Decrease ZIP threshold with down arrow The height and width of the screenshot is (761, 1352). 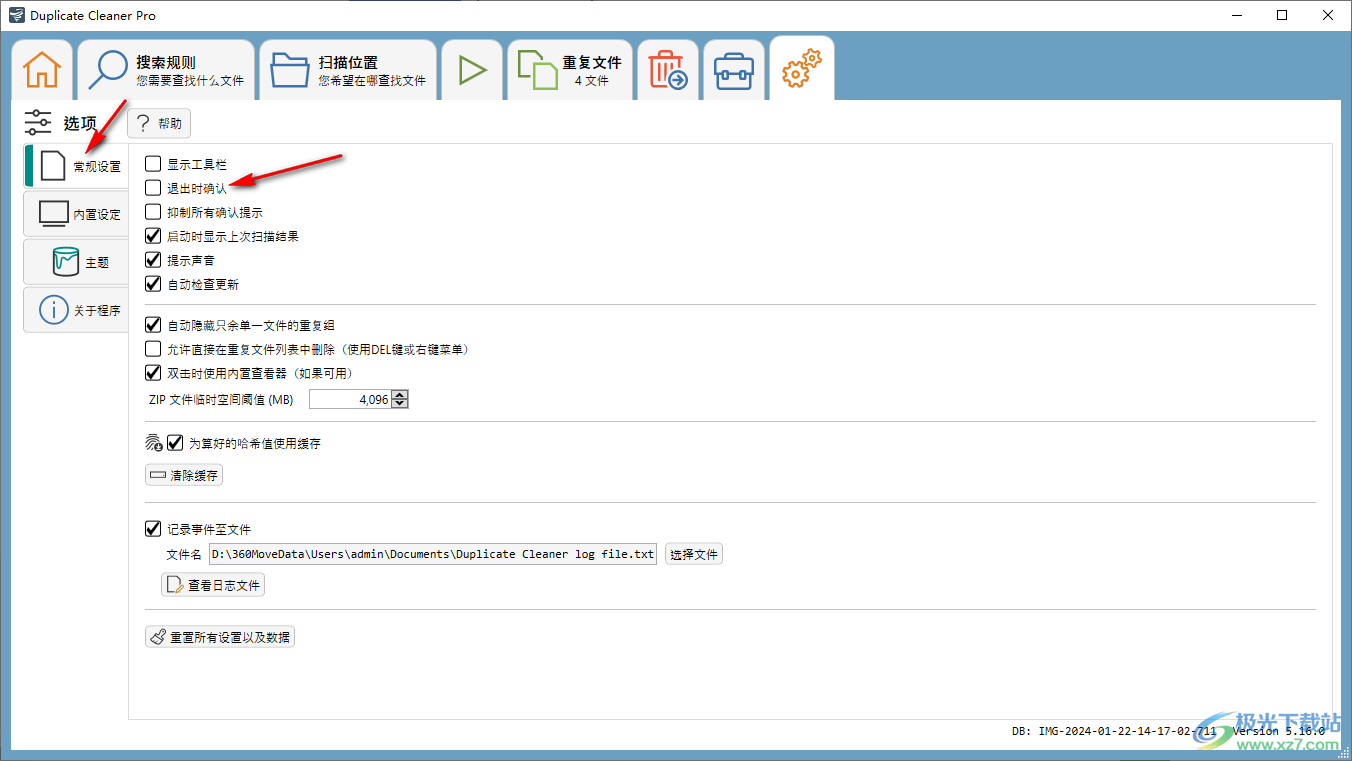pos(400,404)
